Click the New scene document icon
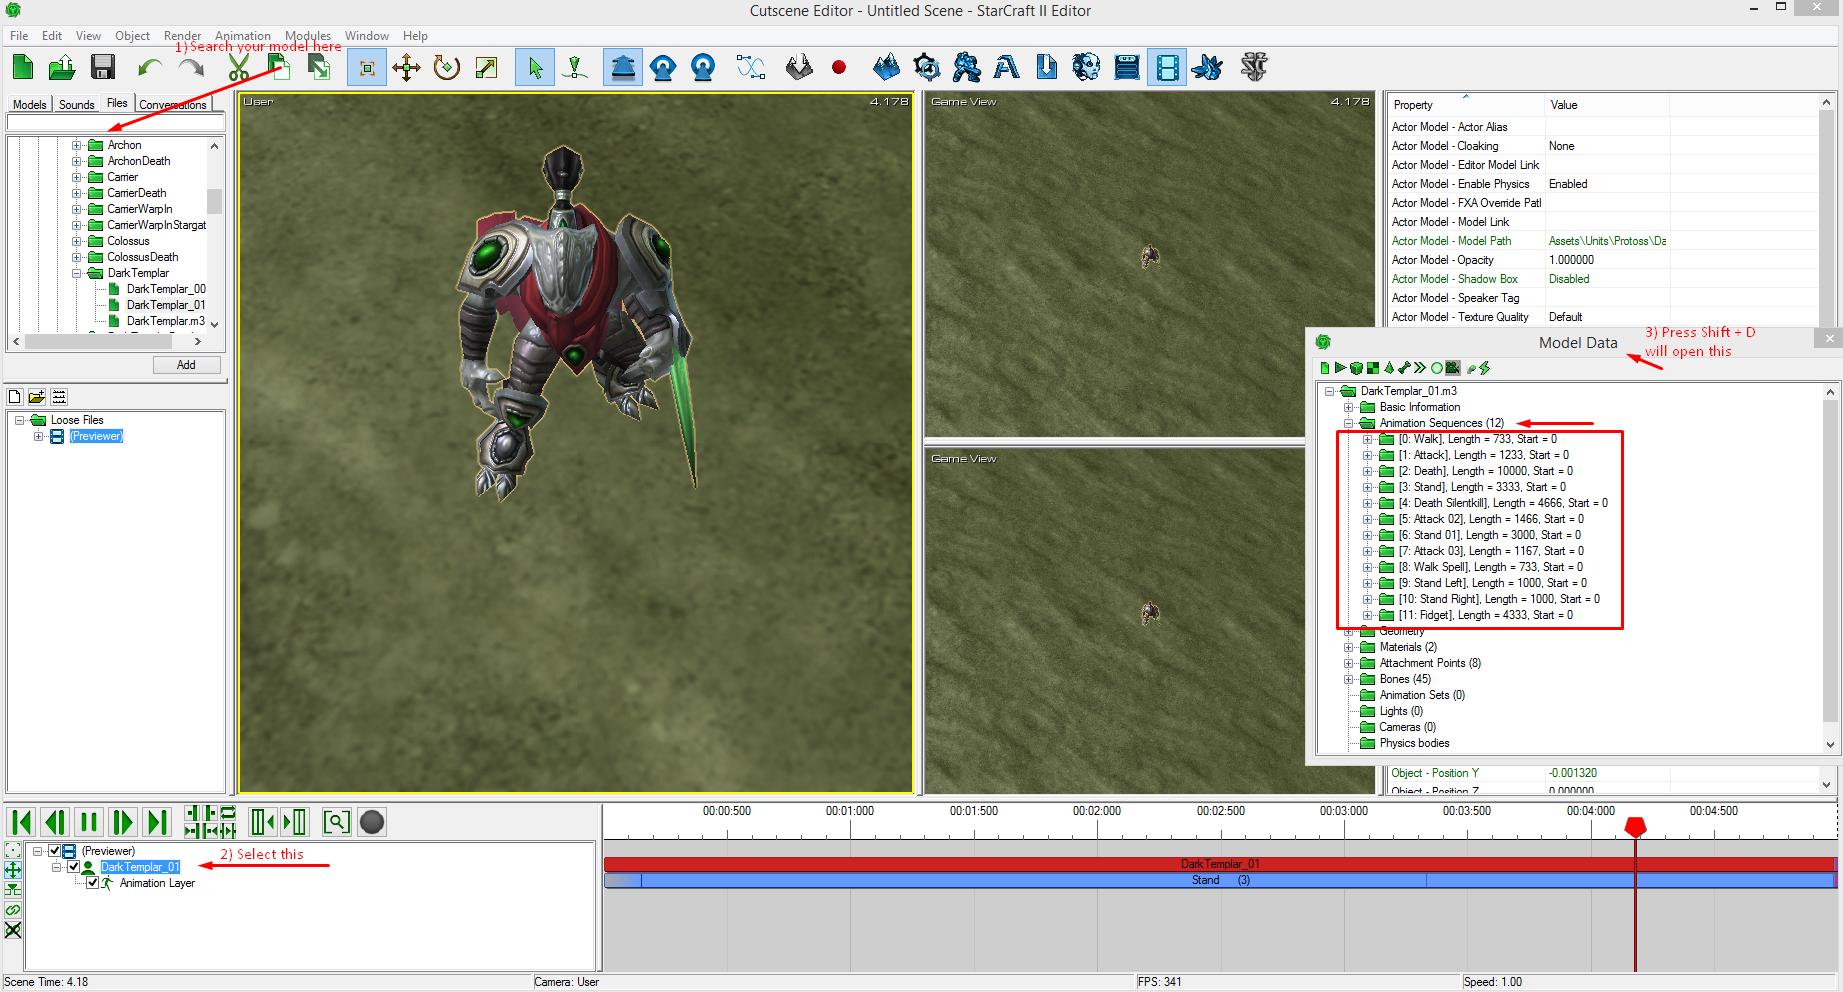1843x992 pixels. pos(23,67)
